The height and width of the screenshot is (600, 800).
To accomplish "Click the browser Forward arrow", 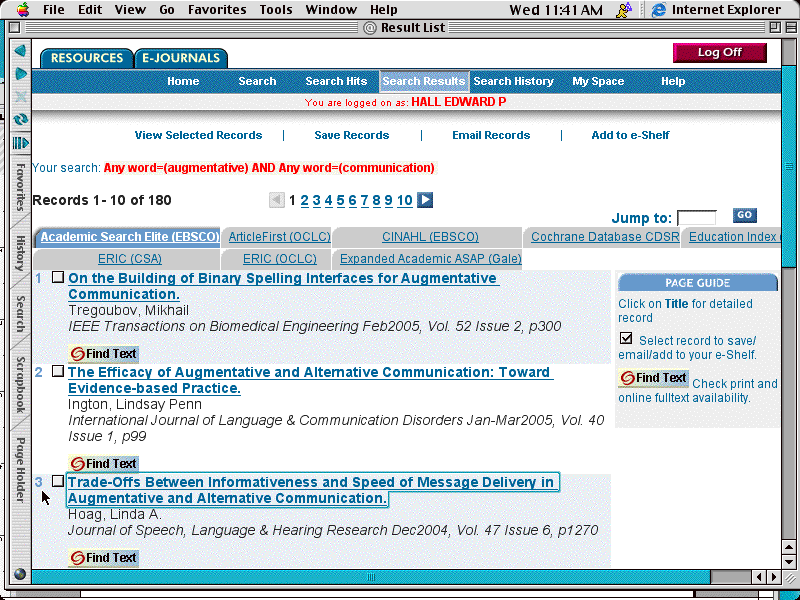I will point(20,73).
